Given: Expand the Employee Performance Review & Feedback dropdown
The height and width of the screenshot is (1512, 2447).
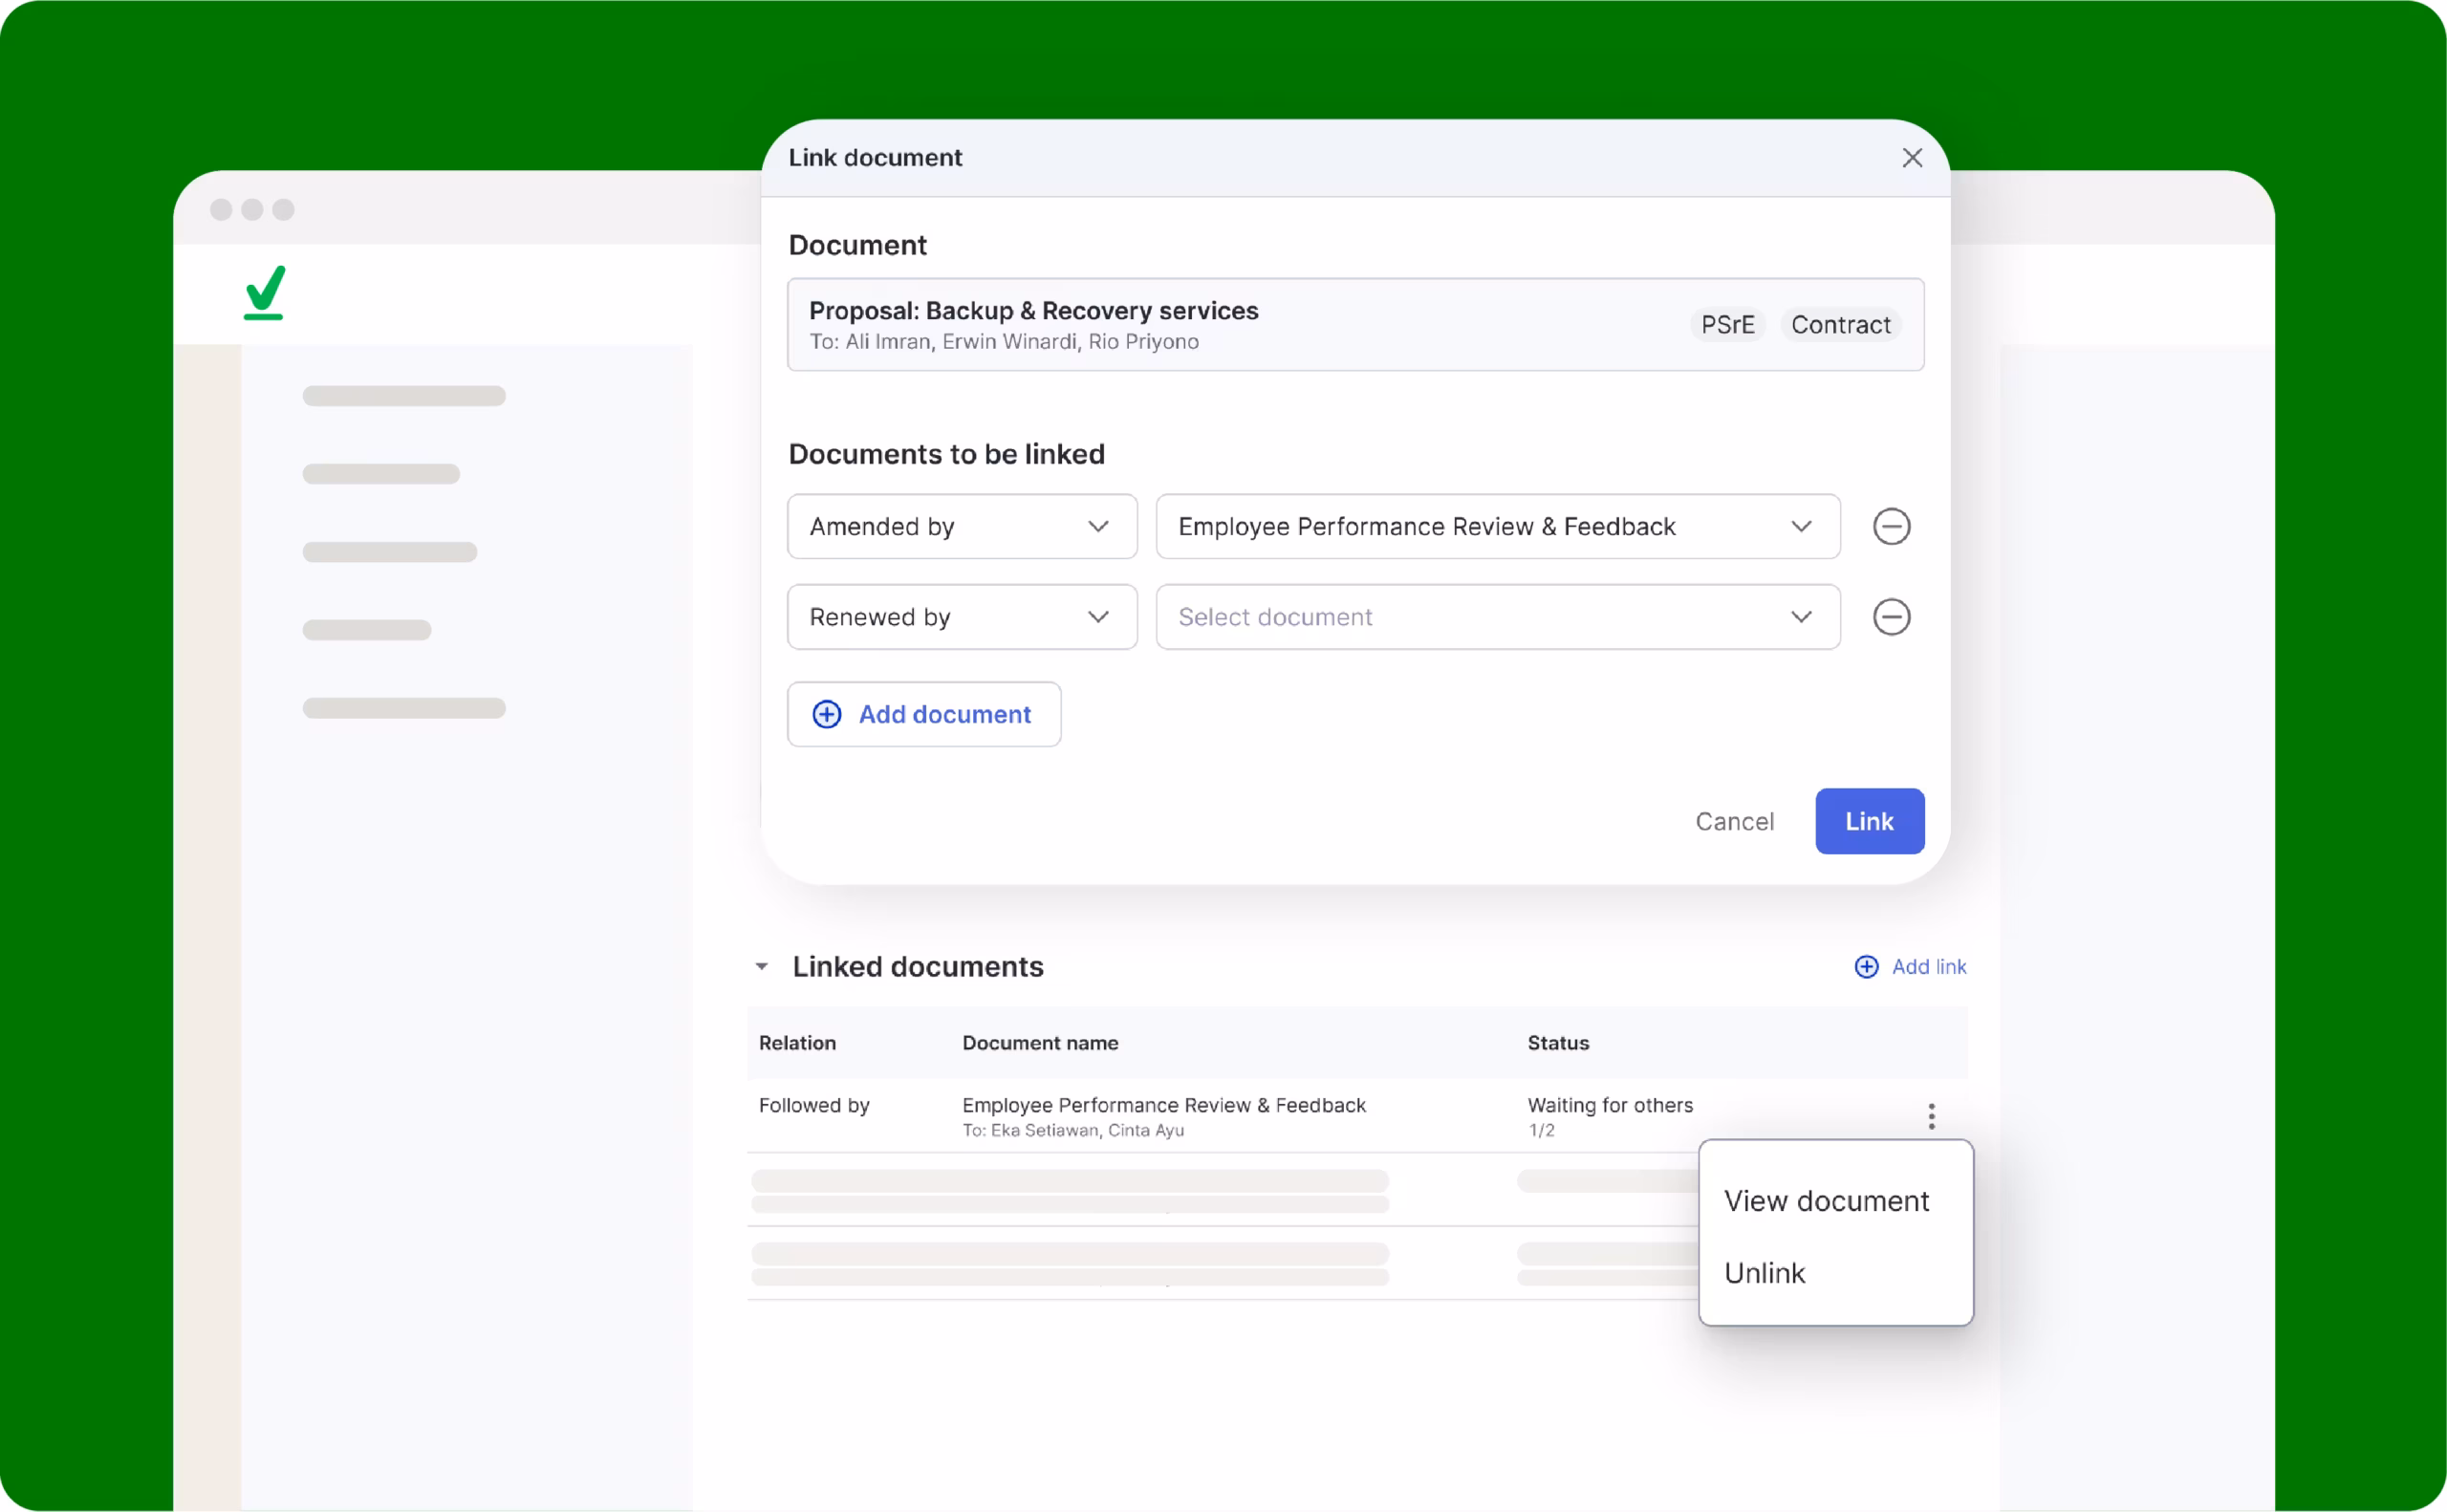Looking at the screenshot, I should coord(1496,527).
